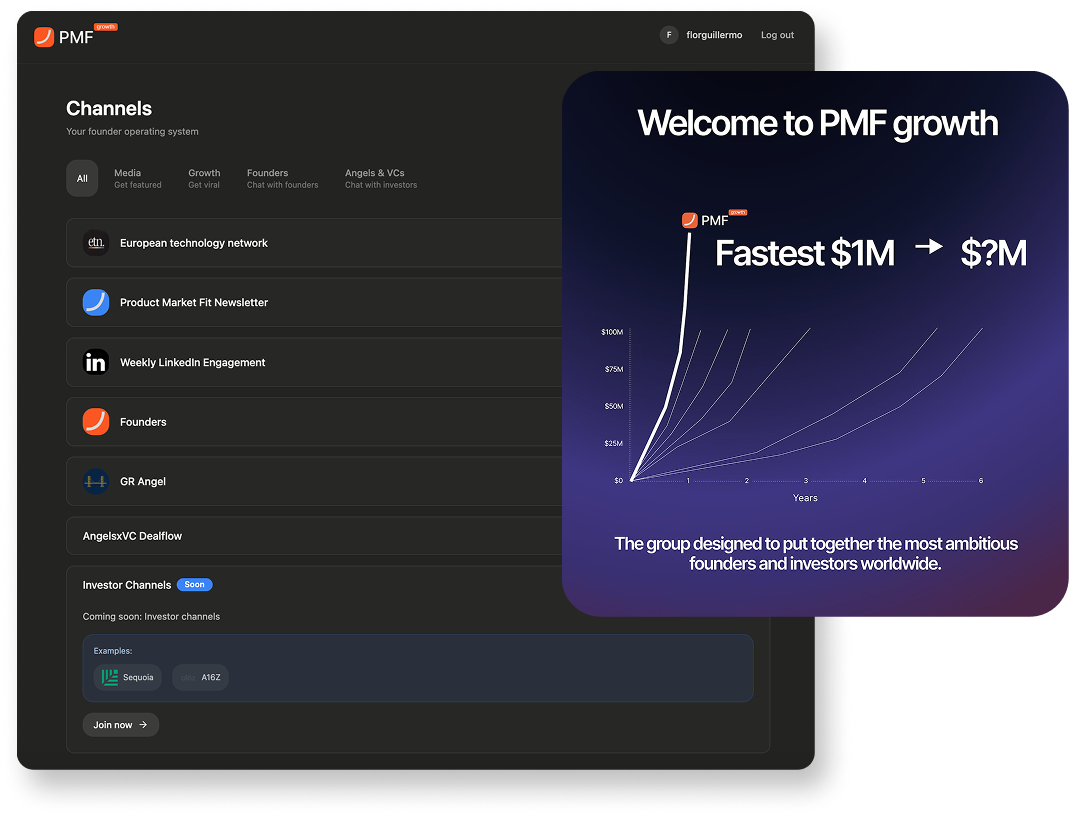Click the growth badge beside the header PMF logo
Image resolution: width=1069 pixels, height=817 pixels.
[x=106, y=27]
